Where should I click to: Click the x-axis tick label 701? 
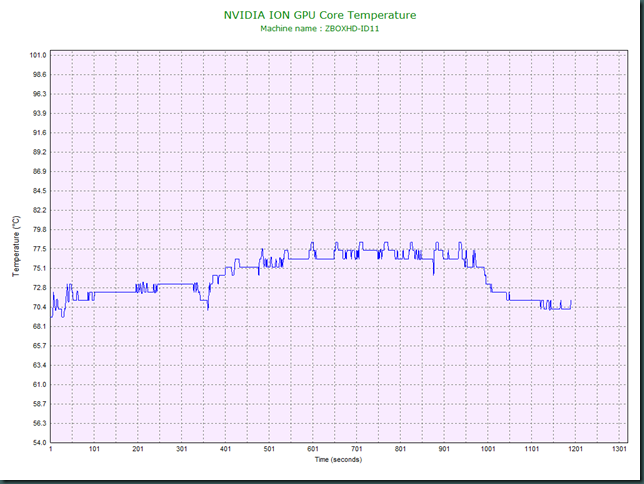tap(356, 449)
